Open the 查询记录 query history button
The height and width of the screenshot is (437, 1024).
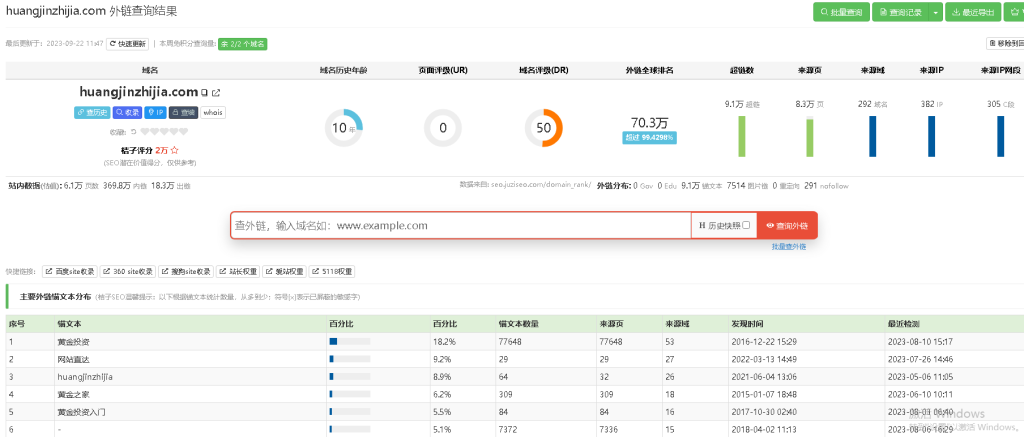[901, 12]
